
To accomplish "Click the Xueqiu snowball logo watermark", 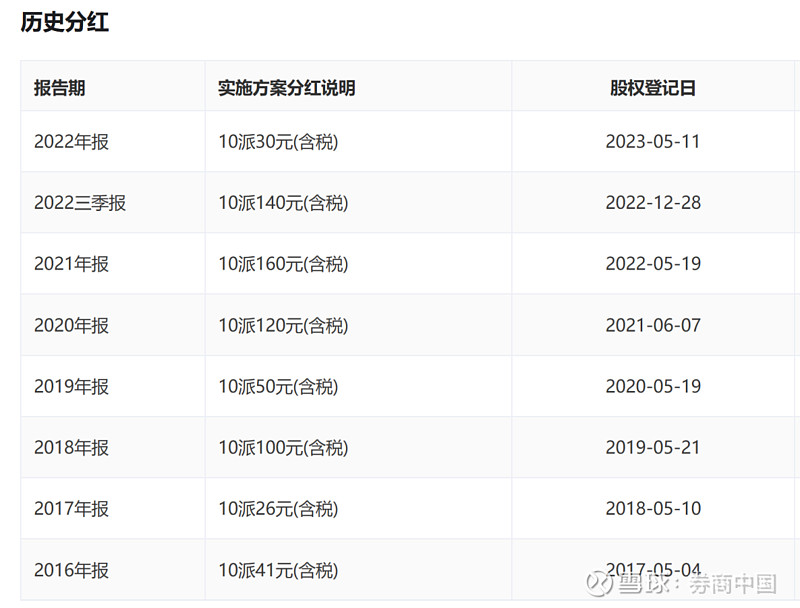I will pyautogui.click(x=600, y=582).
